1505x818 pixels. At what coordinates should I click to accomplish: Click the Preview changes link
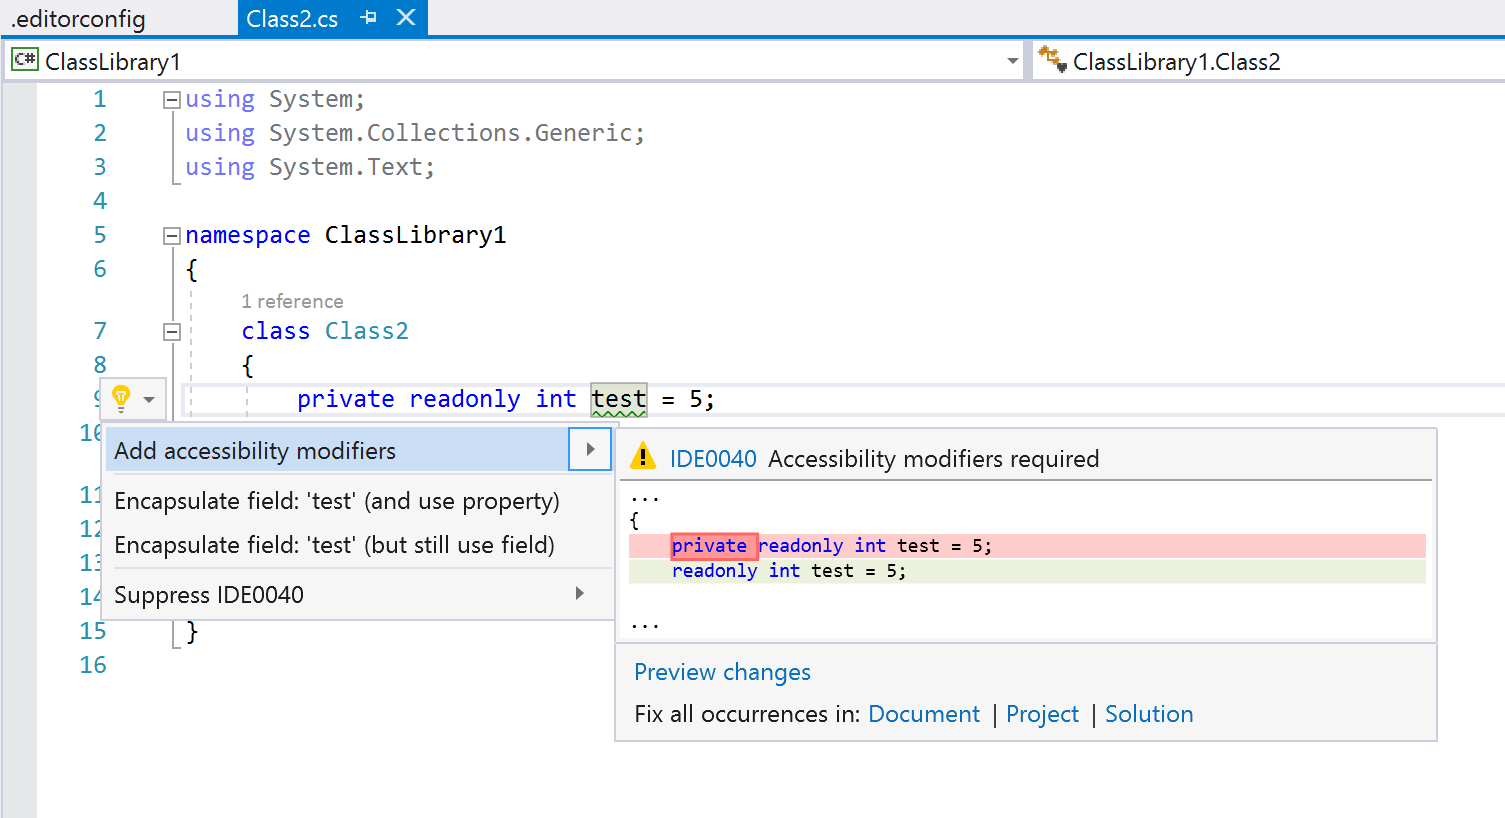coord(722,671)
